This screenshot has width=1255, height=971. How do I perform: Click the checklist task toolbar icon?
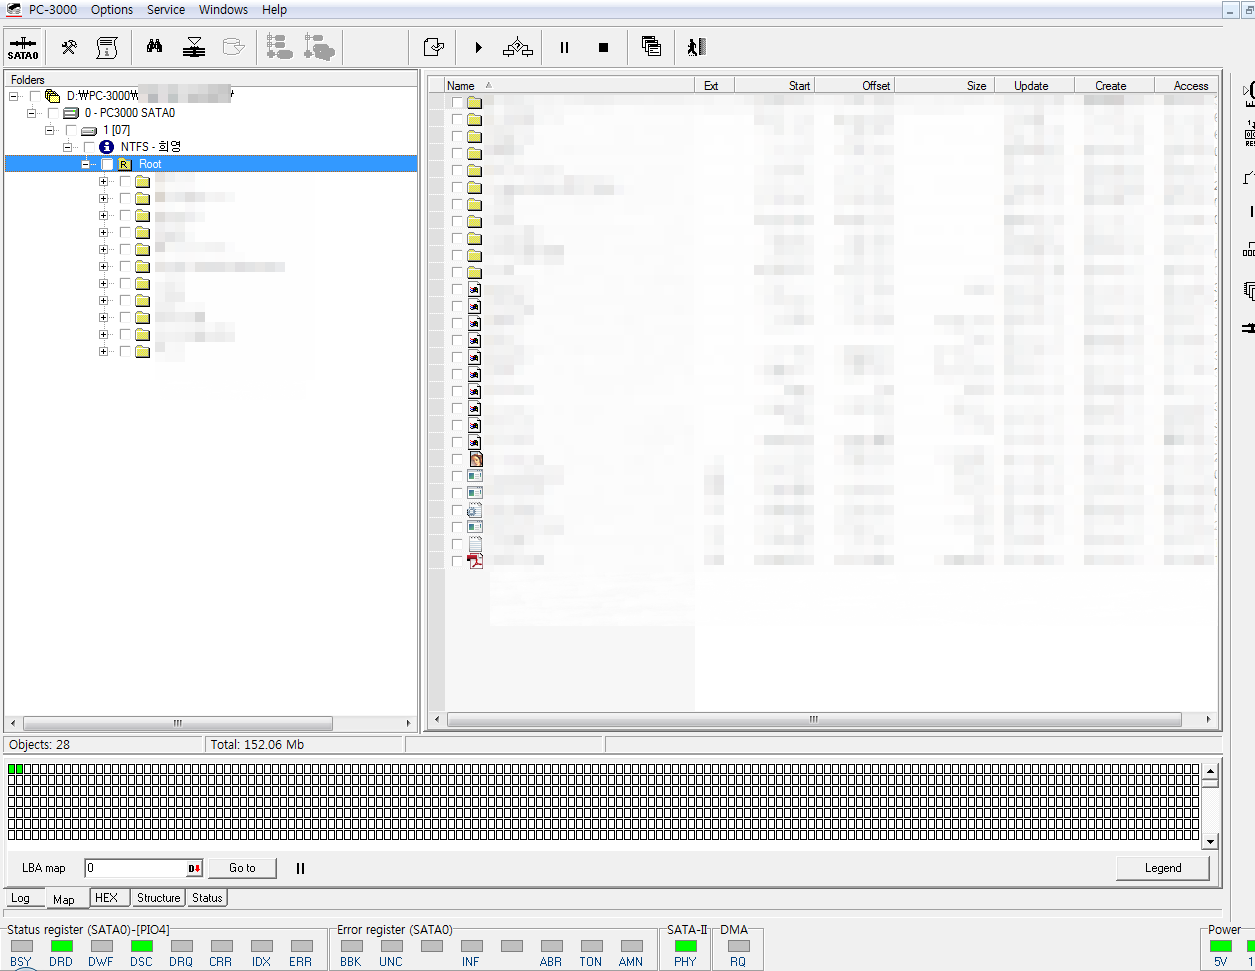(x=433, y=47)
